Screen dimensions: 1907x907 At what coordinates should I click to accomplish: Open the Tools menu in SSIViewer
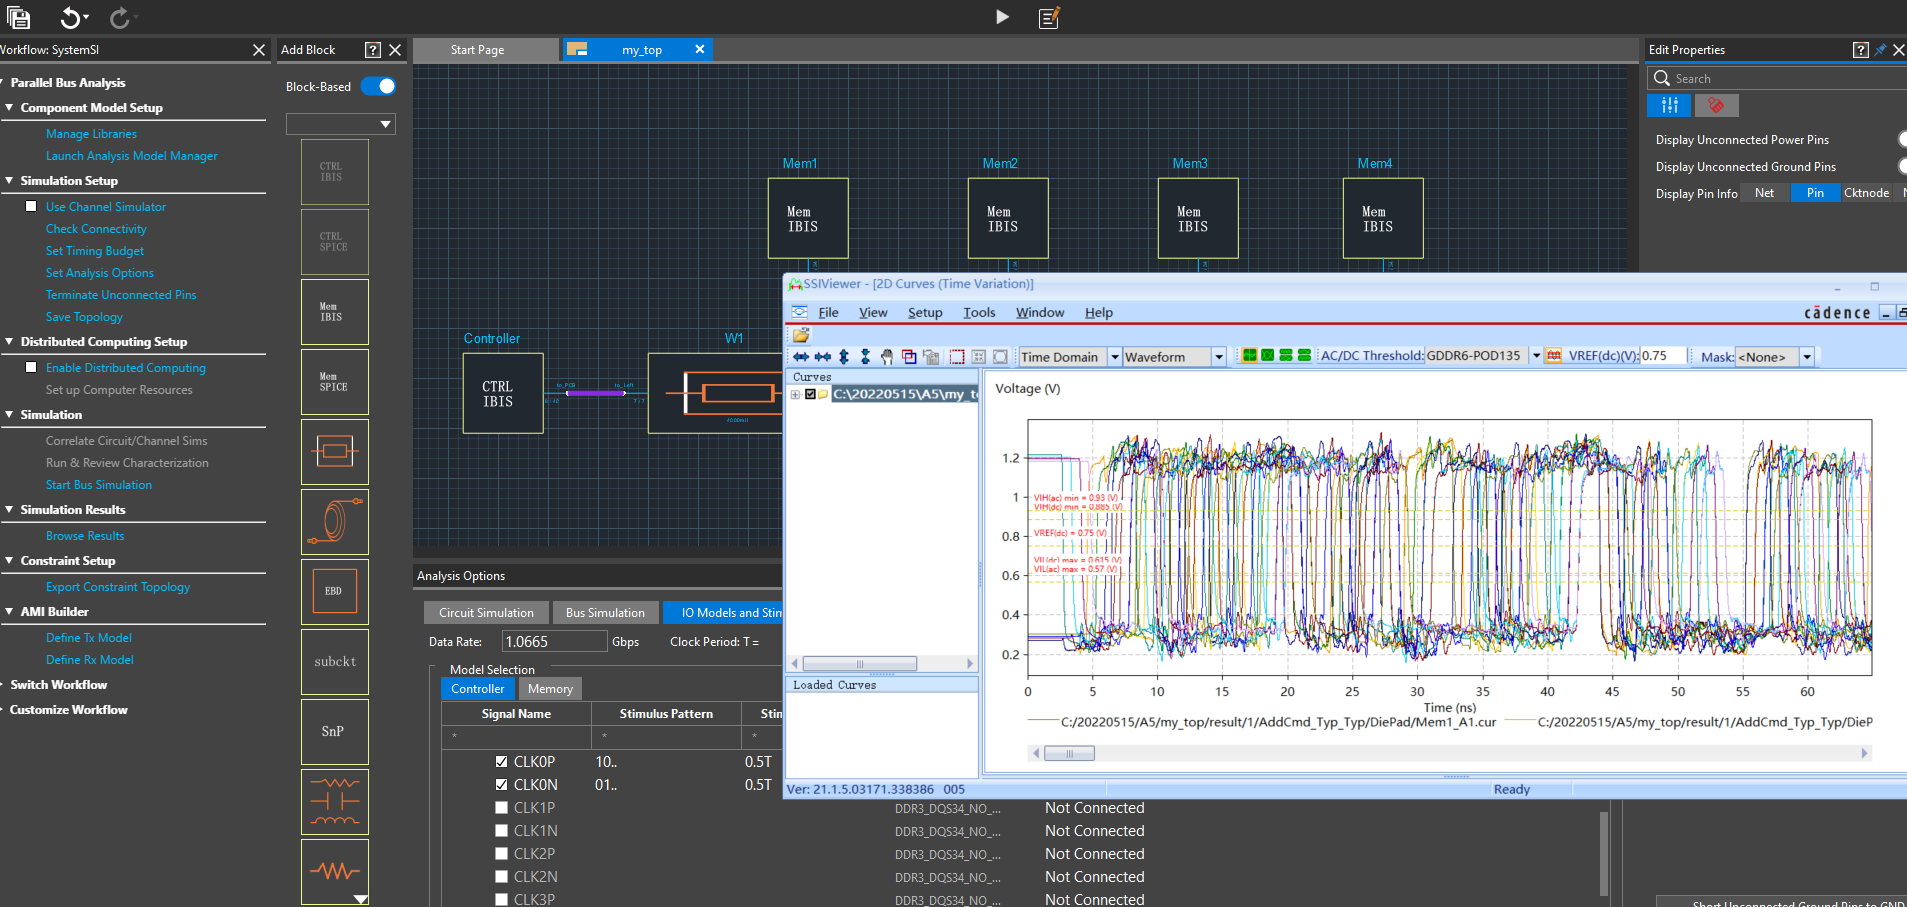tap(979, 313)
